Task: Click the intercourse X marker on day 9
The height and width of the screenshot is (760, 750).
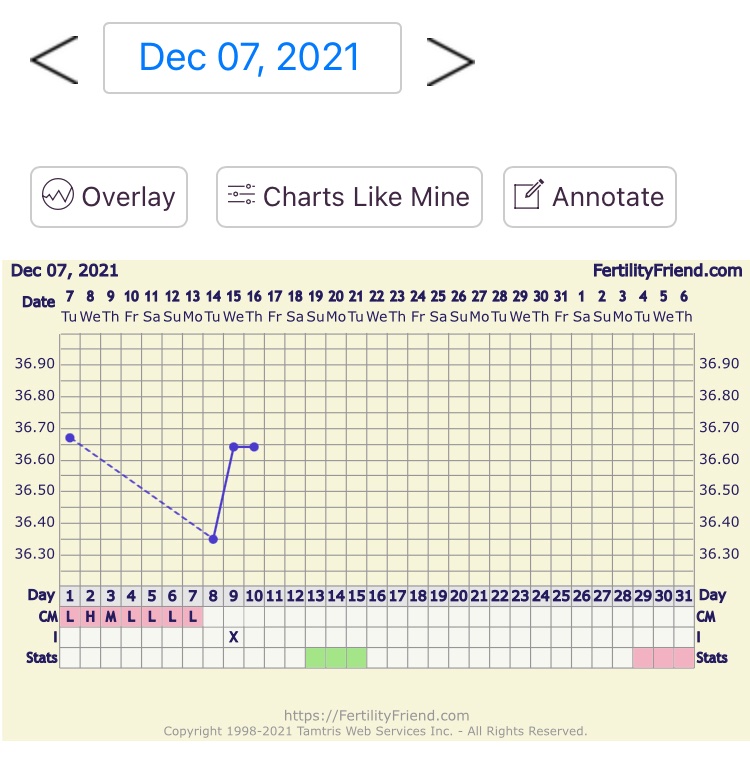Action: pos(233,637)
